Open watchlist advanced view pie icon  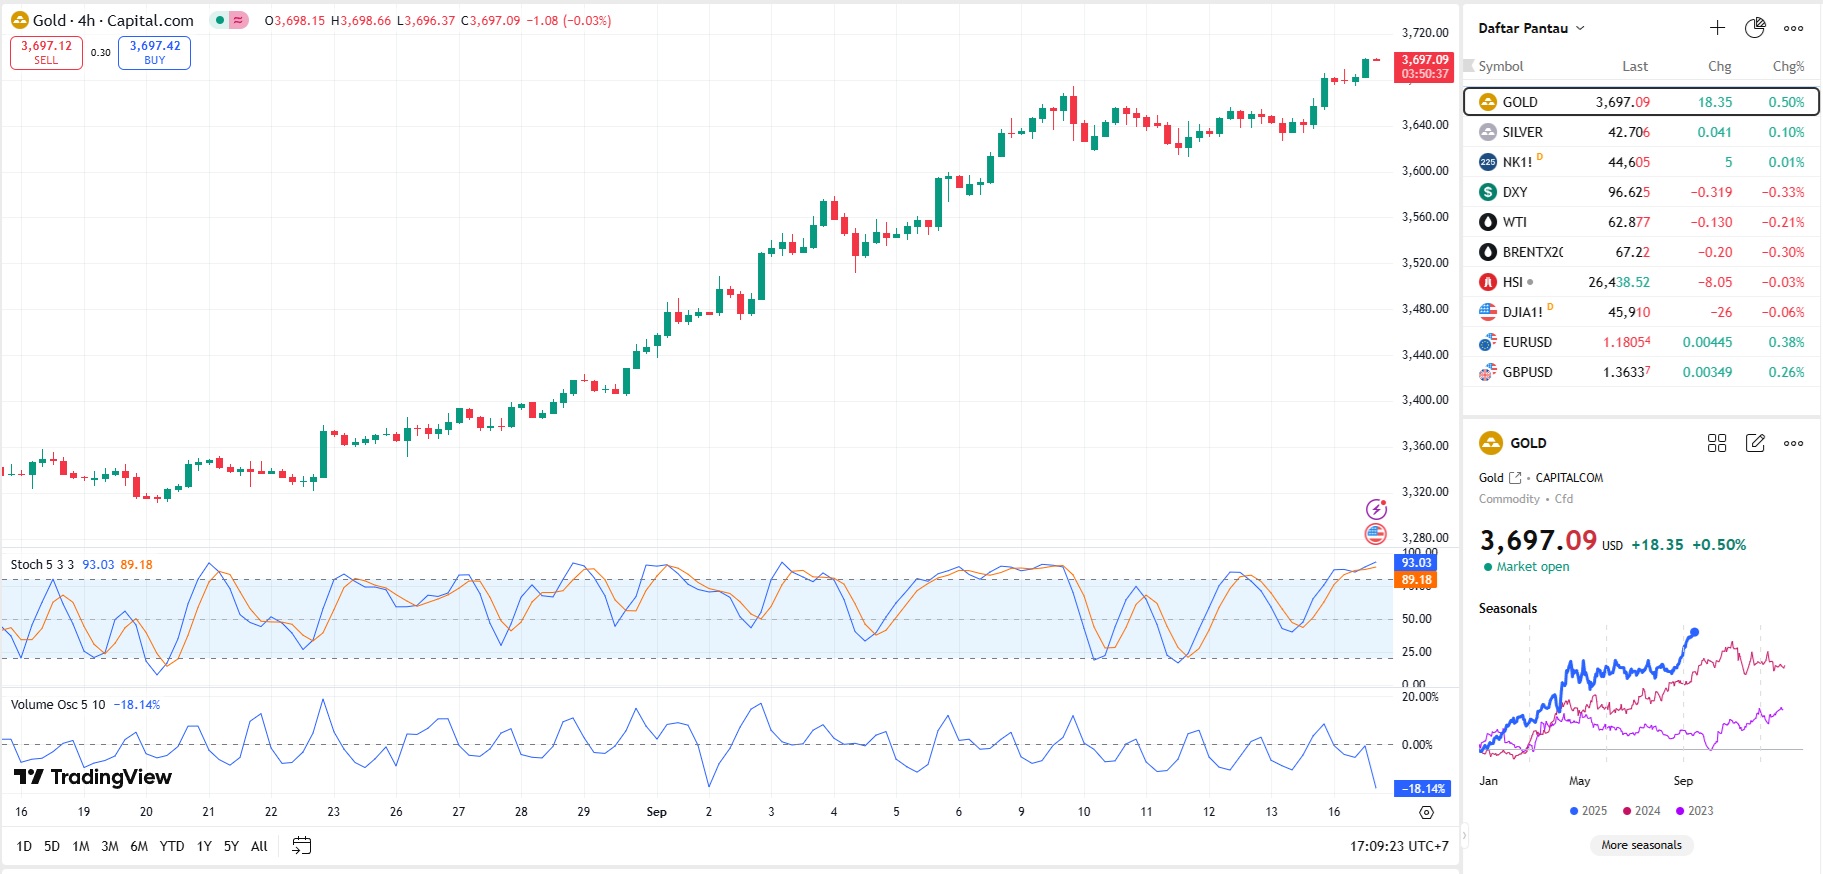coord(1755,28)
